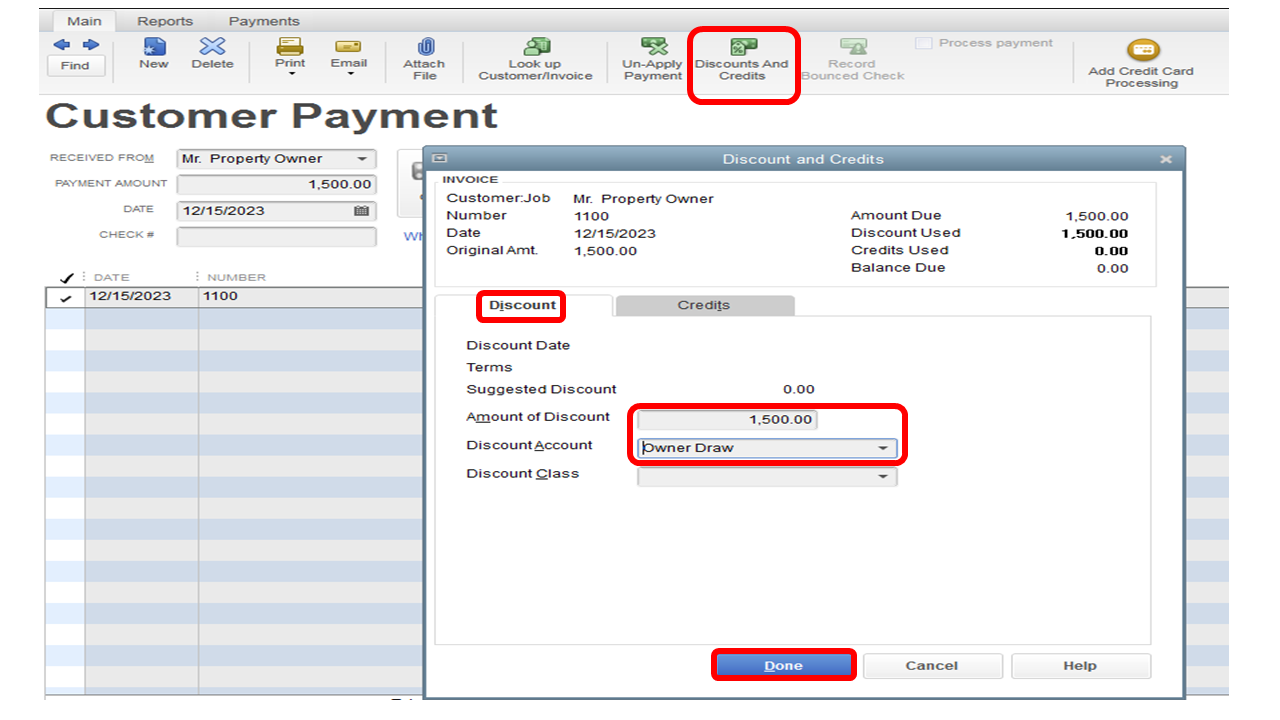Click the Cancel button
Screen dimensions: 1280x720
tap(931, 665)
